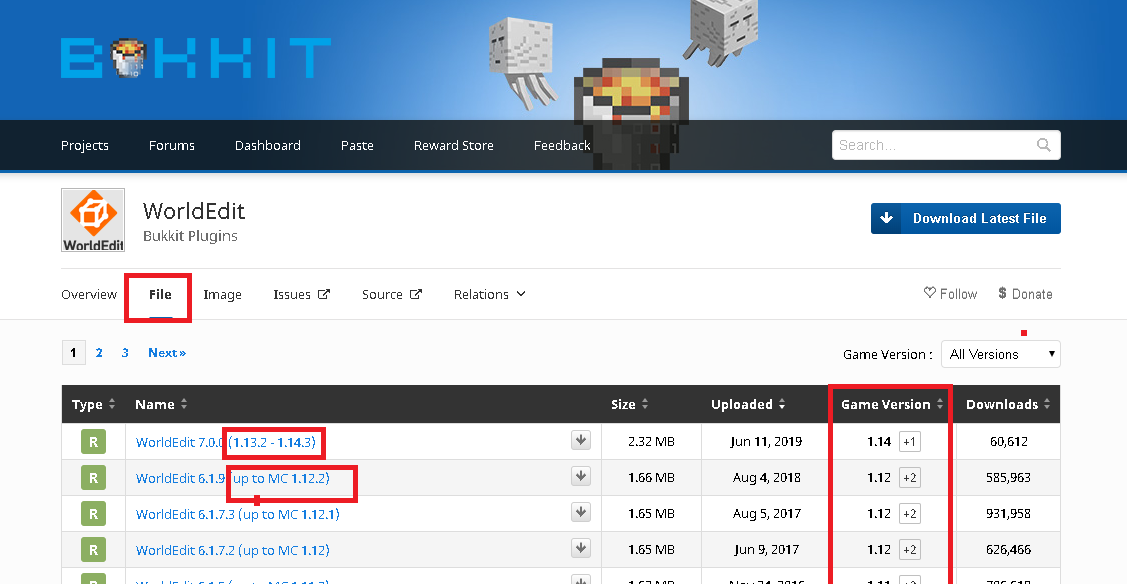Click the Jun 11, 2019 upload date
This screenshot has width=1127, height=584.
tap(766, 442)
